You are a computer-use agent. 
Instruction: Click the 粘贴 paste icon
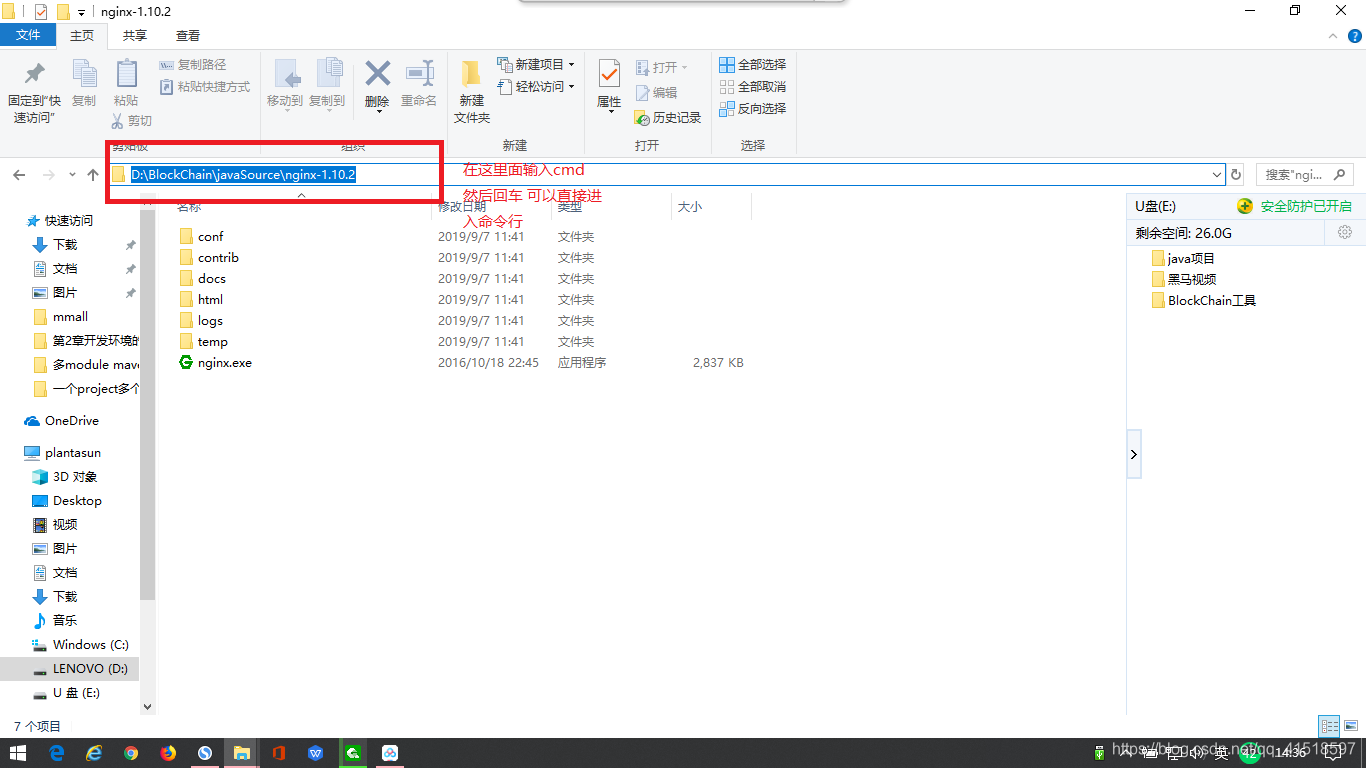tap(126, 74)
